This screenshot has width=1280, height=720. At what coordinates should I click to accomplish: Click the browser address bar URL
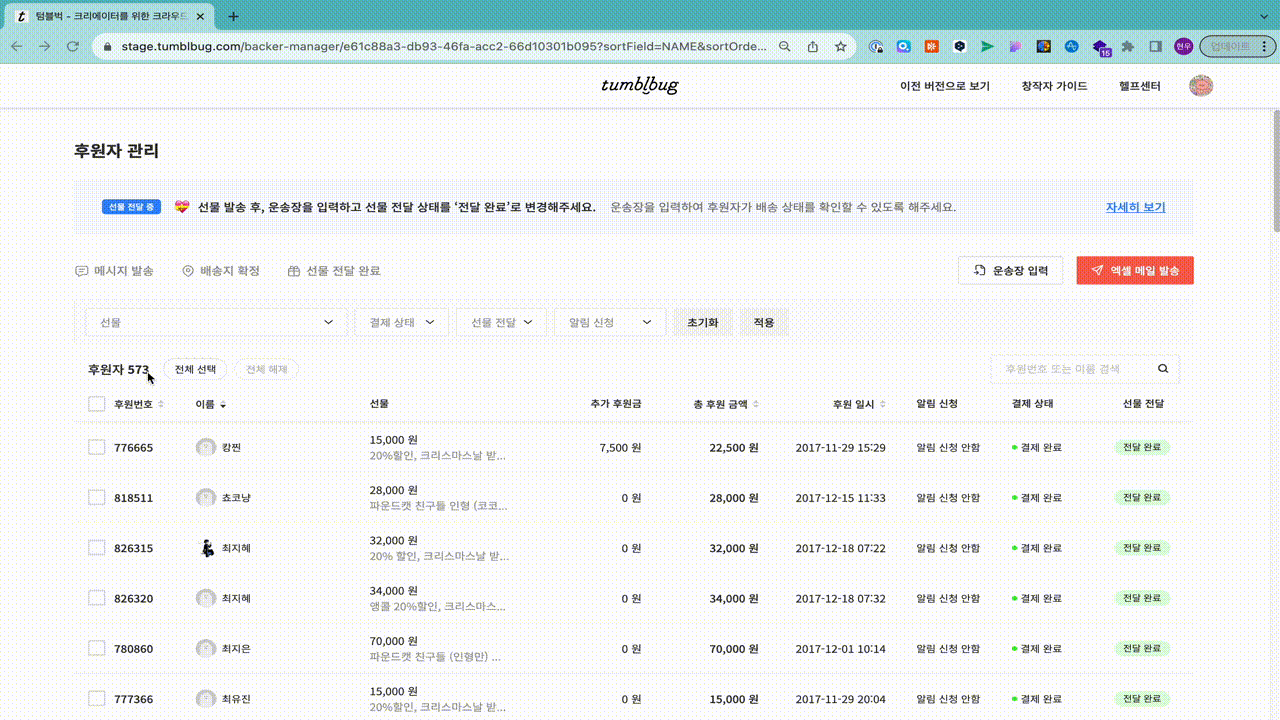[x=444, y=46]
